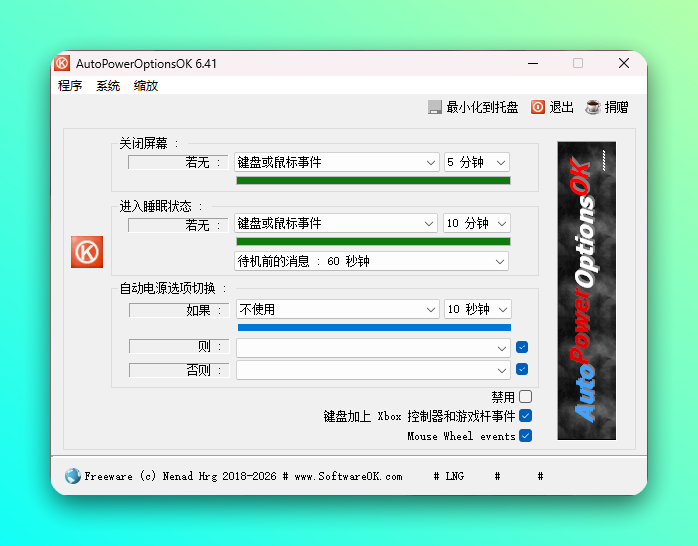Open the 系统 menu
The image size is (698, 546).
pyautogui.click(x=108, y=86)
